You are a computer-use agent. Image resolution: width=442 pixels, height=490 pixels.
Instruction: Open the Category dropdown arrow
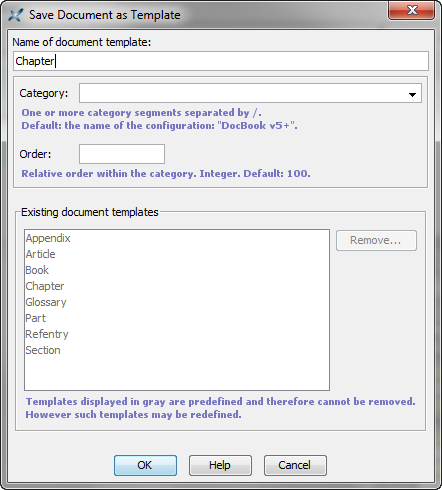tap(412, 95)
